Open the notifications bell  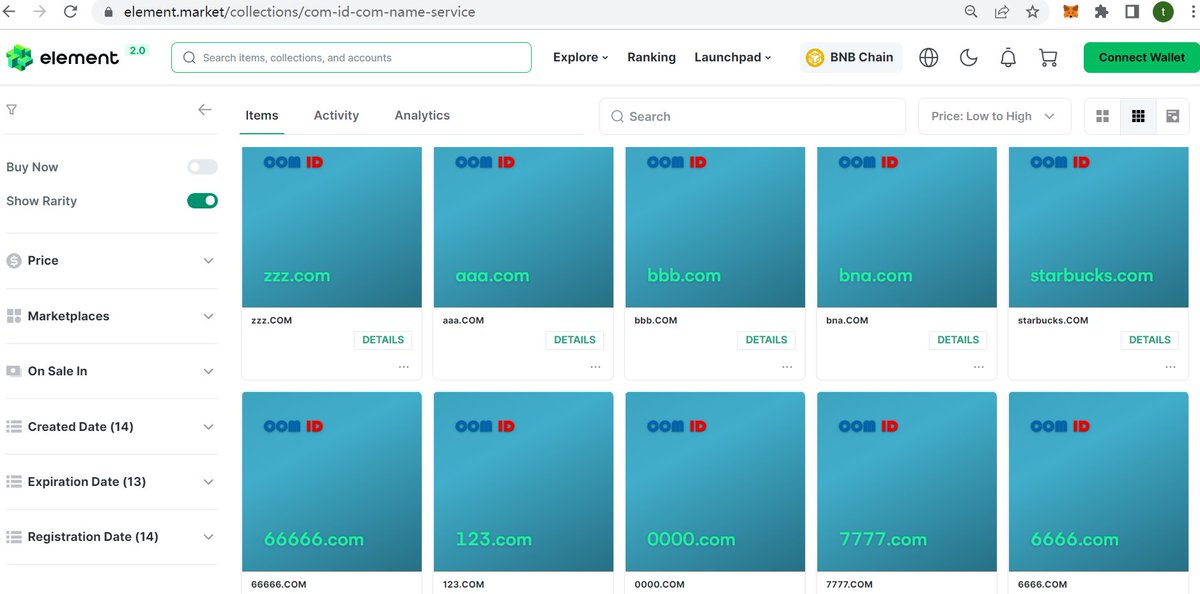point(1008,58)
